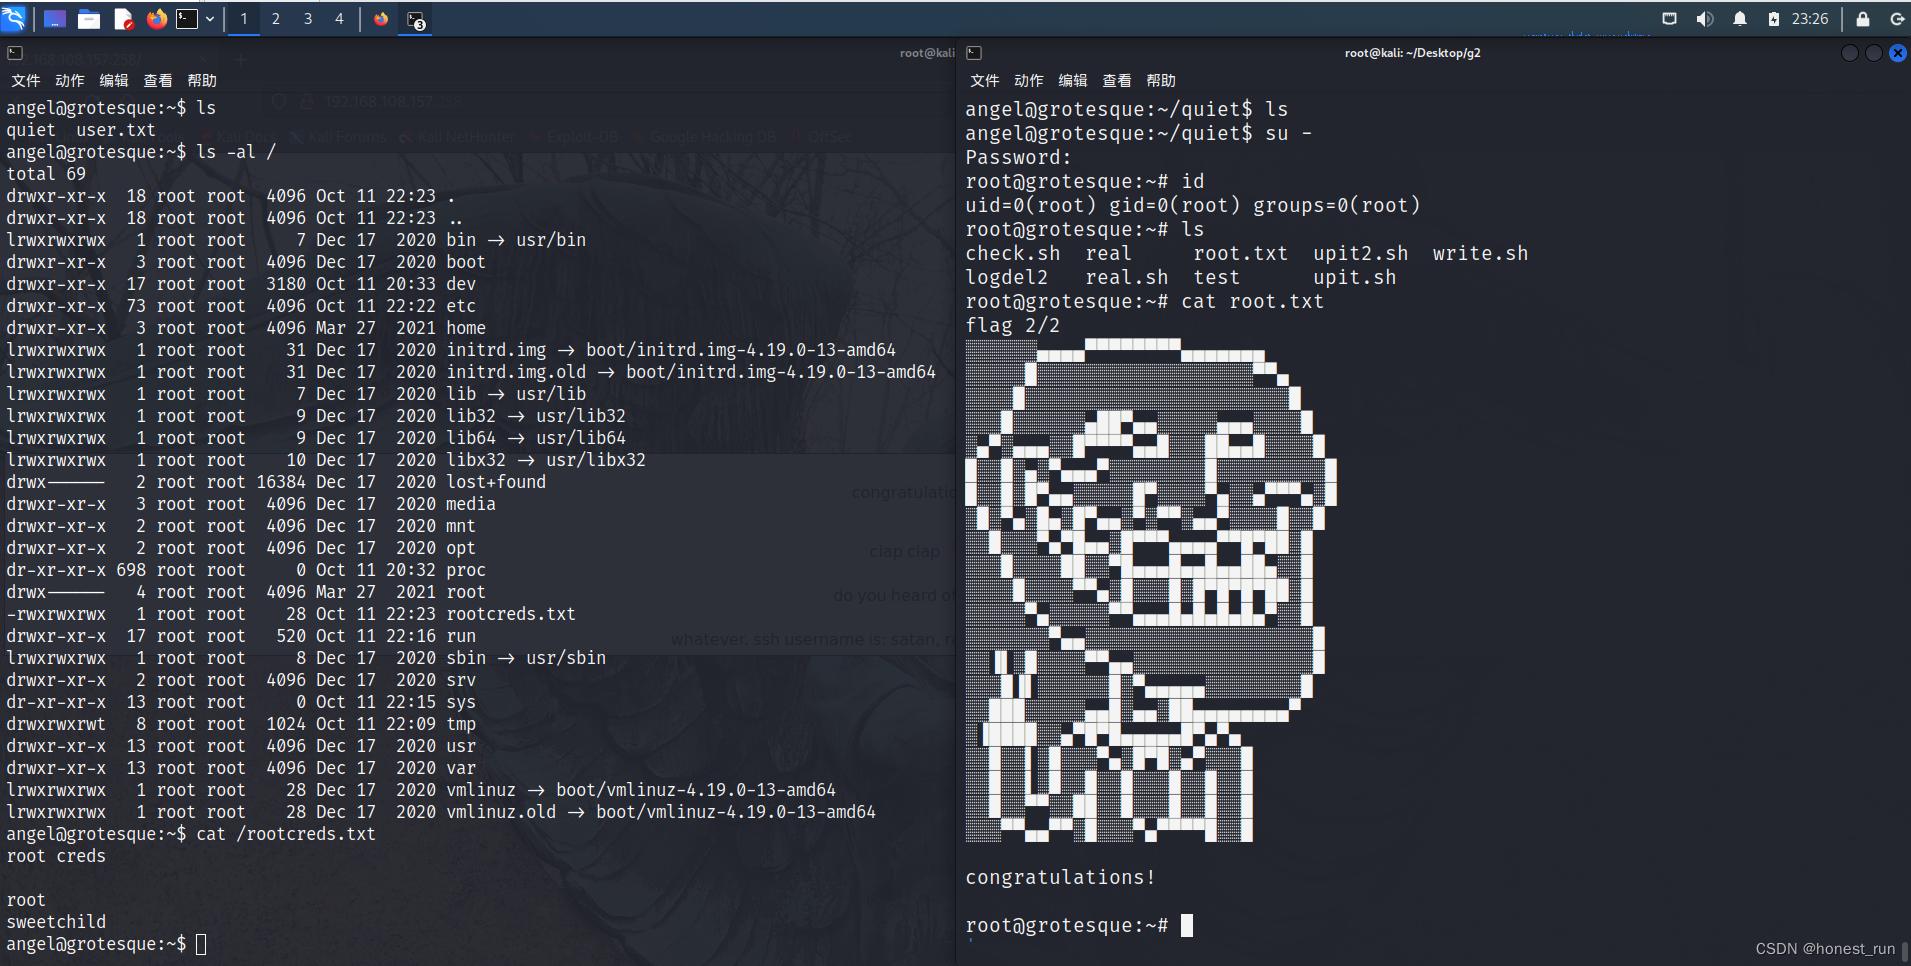Open the Kali Whisker applications menu
The width and height of the screenshot is (1911, 966).
point(15,18)
